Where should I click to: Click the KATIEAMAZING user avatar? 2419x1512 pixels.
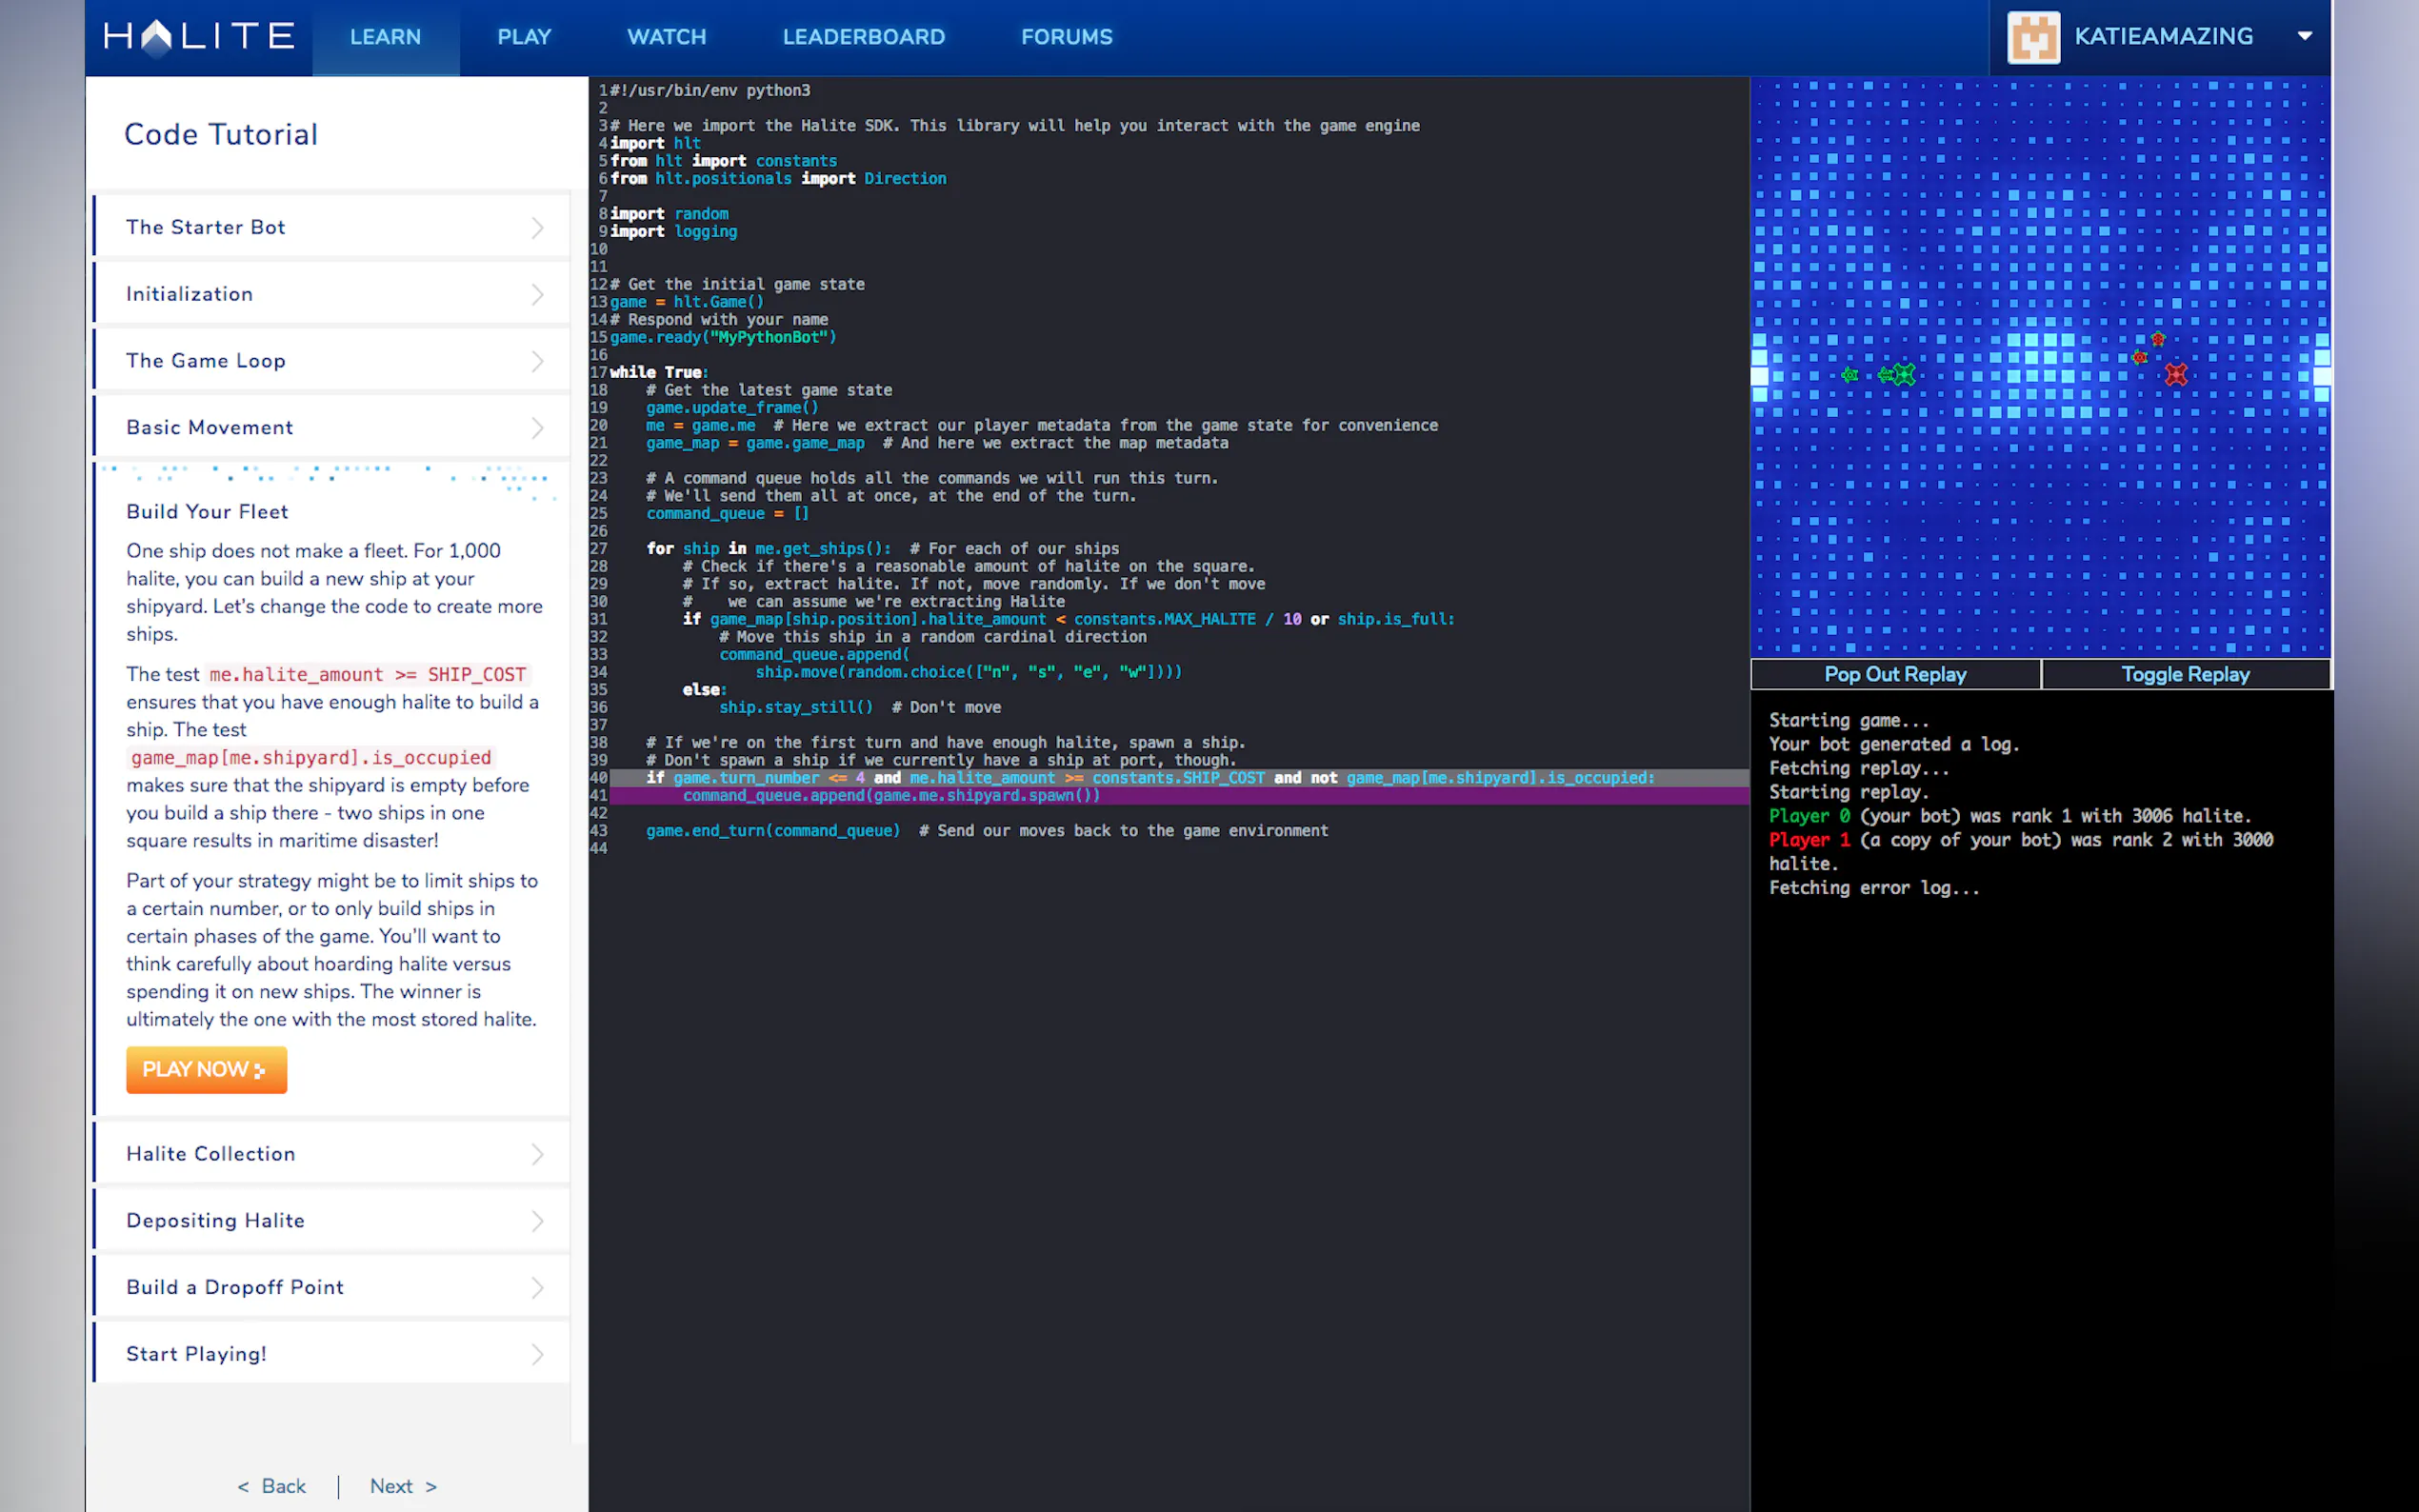click(x=2033, y=37)
